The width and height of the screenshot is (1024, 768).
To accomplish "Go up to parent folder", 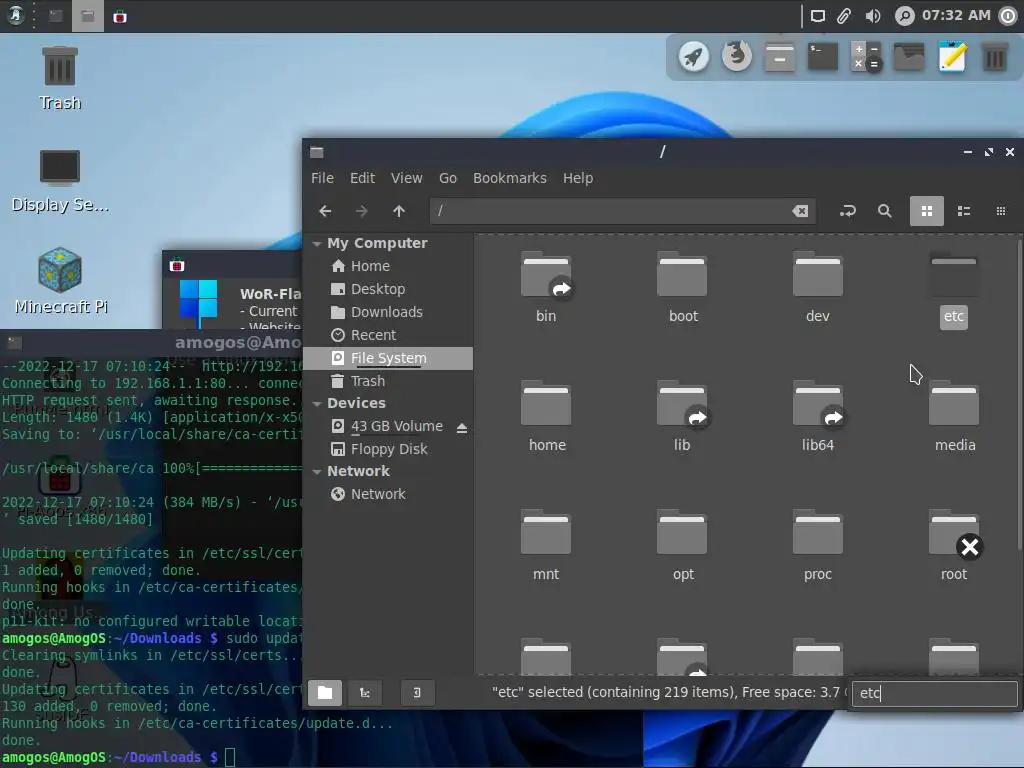I will [399, 211].
